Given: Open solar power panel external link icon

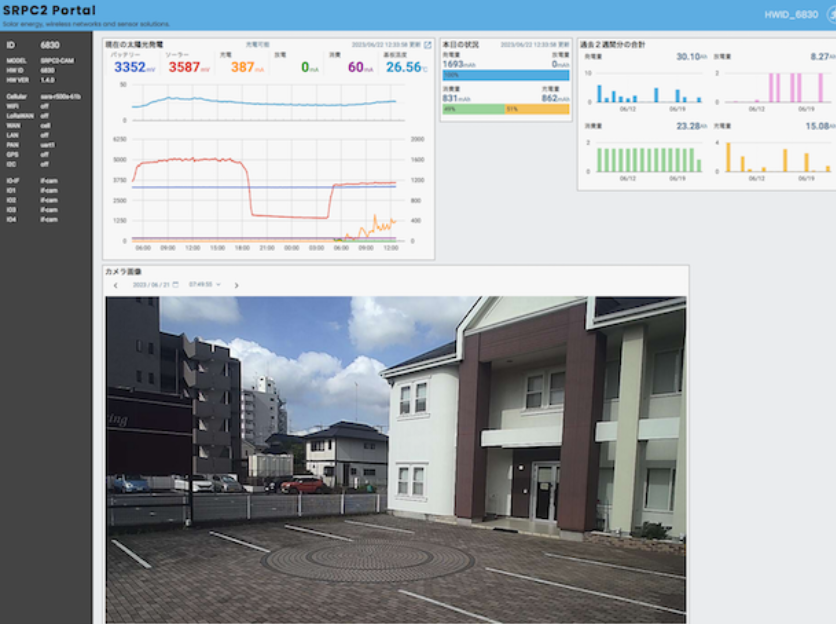Looking at the screenshot, I should [x=428, y=45].
